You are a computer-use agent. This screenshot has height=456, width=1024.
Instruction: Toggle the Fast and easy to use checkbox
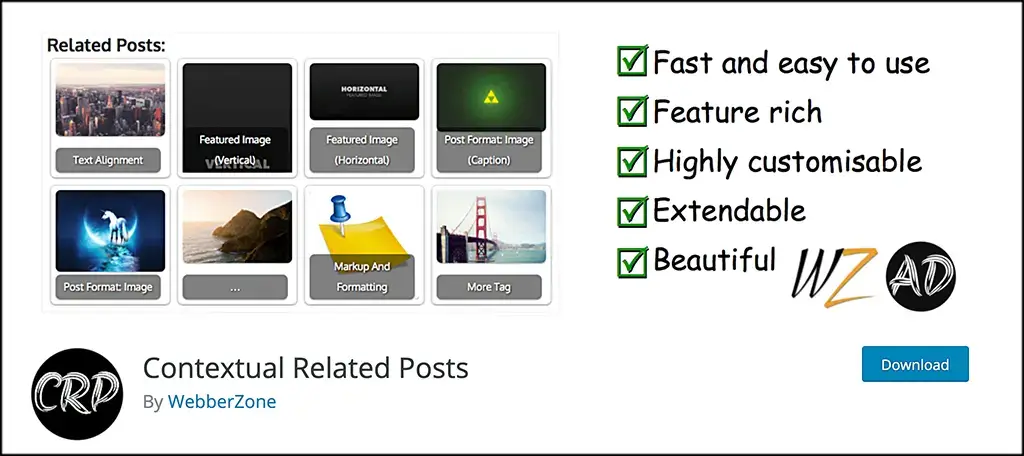pyautogui.click(x=632, y=63)
